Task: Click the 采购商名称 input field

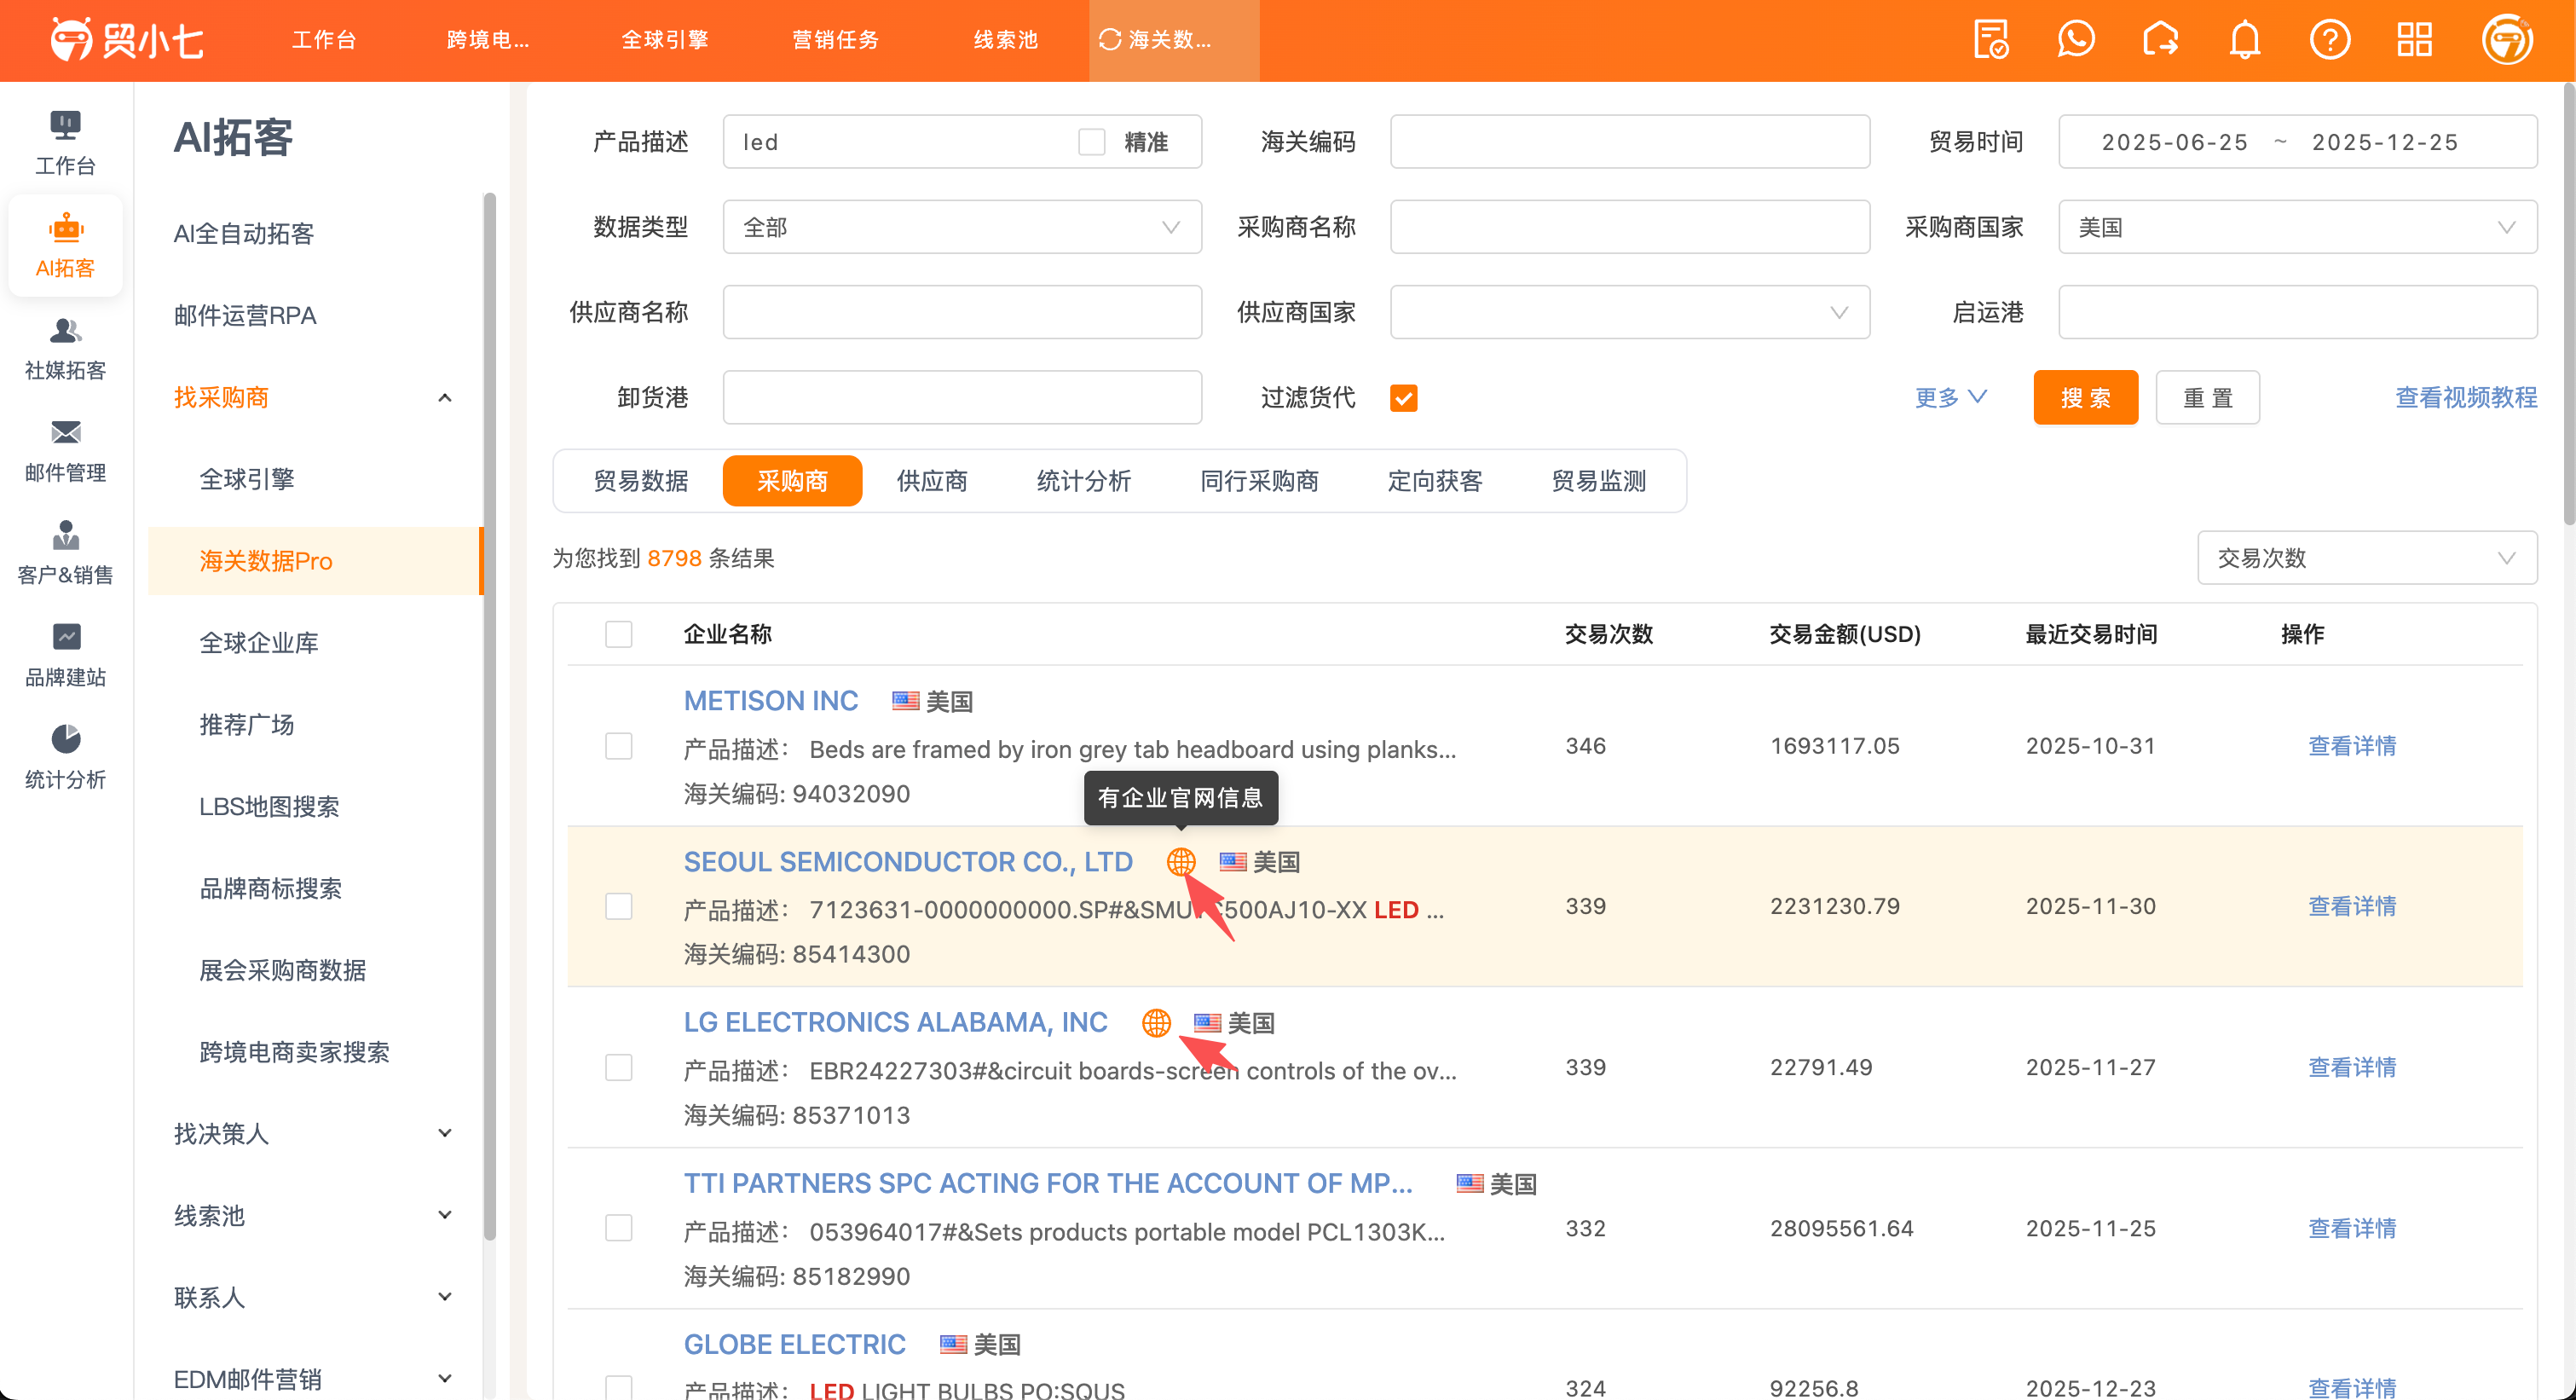Action: 1629,227
